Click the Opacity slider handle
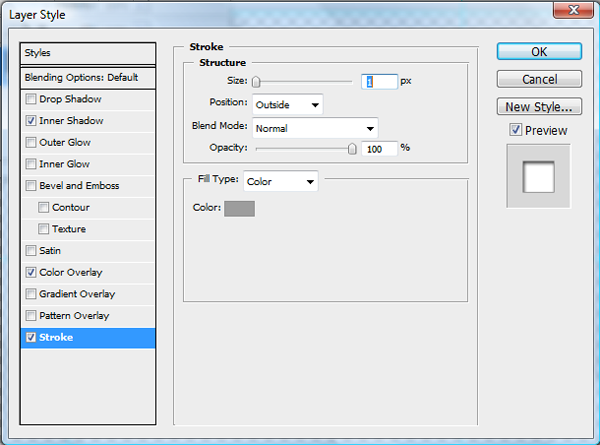Viewport: 600px width, 445px height. (352, 149)
